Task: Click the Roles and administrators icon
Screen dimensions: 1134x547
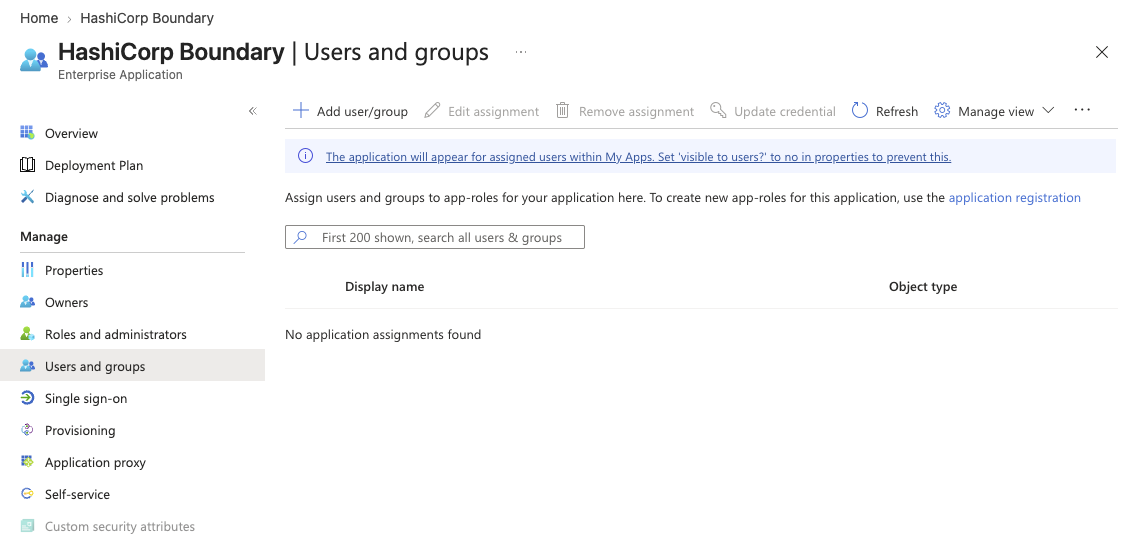Action: (x=27, y=334)
